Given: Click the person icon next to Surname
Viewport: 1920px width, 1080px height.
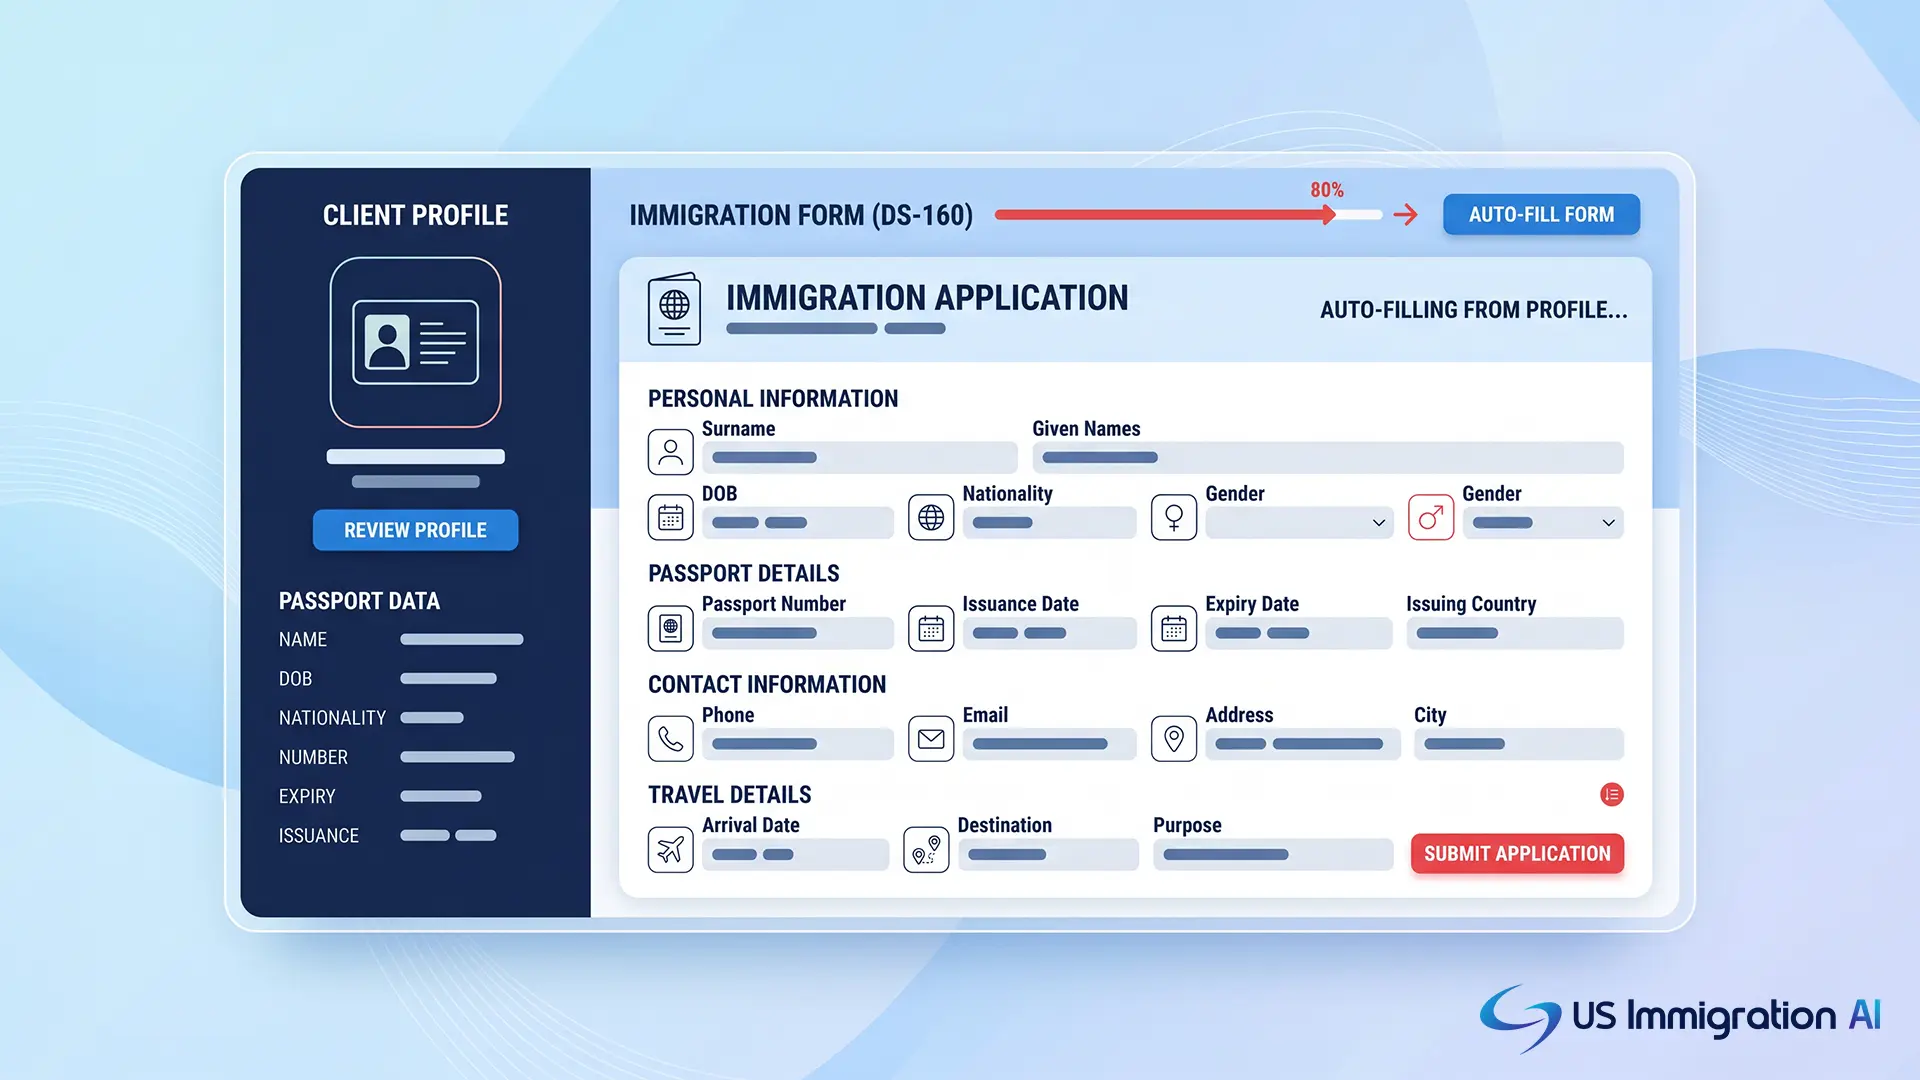Looking at the screenshot, I should pyautogui.click(x=671, y=452).
